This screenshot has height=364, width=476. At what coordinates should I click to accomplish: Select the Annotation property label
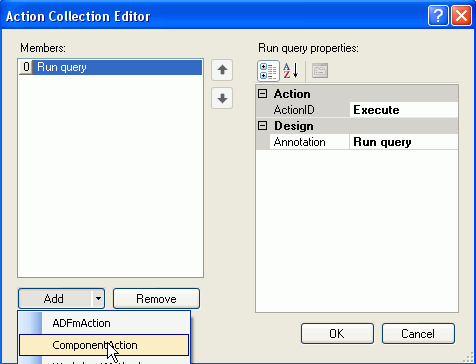309,142
